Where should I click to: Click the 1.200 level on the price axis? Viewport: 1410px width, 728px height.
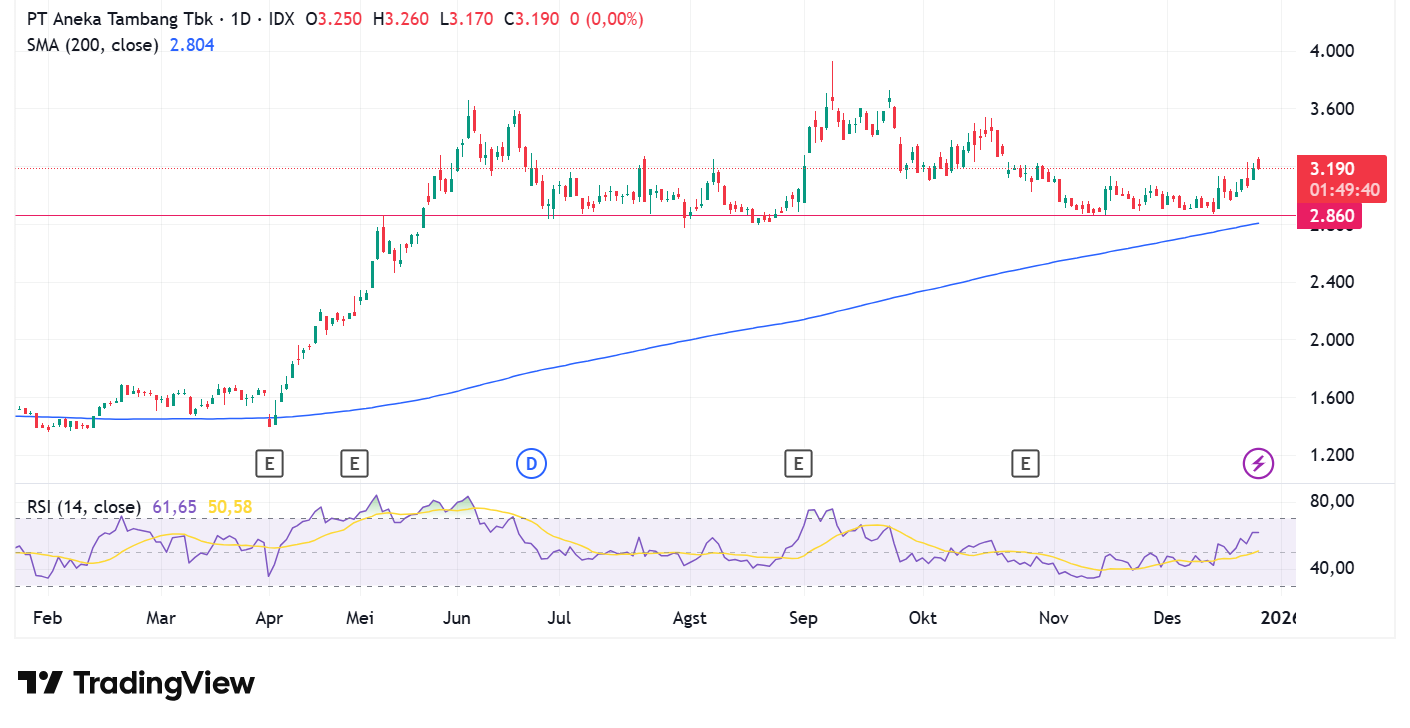point(1331,456)
